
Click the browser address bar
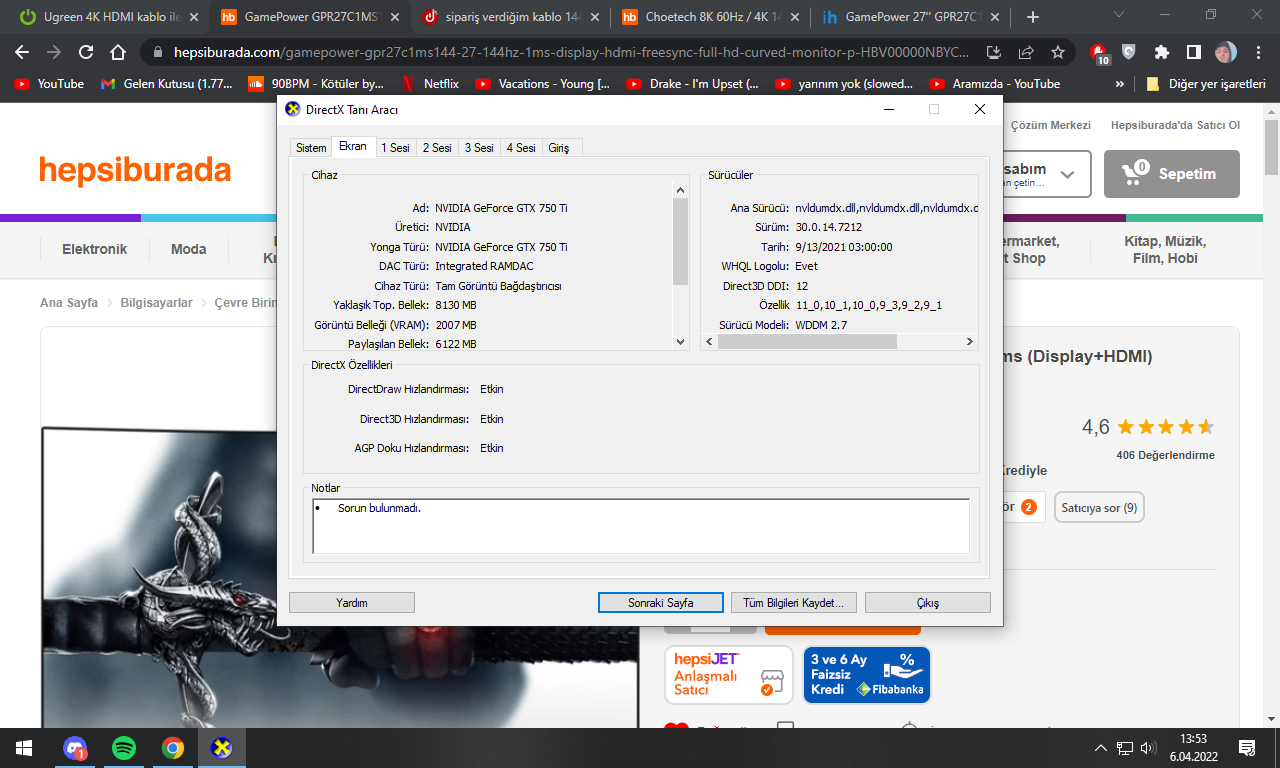pos(570,52)
